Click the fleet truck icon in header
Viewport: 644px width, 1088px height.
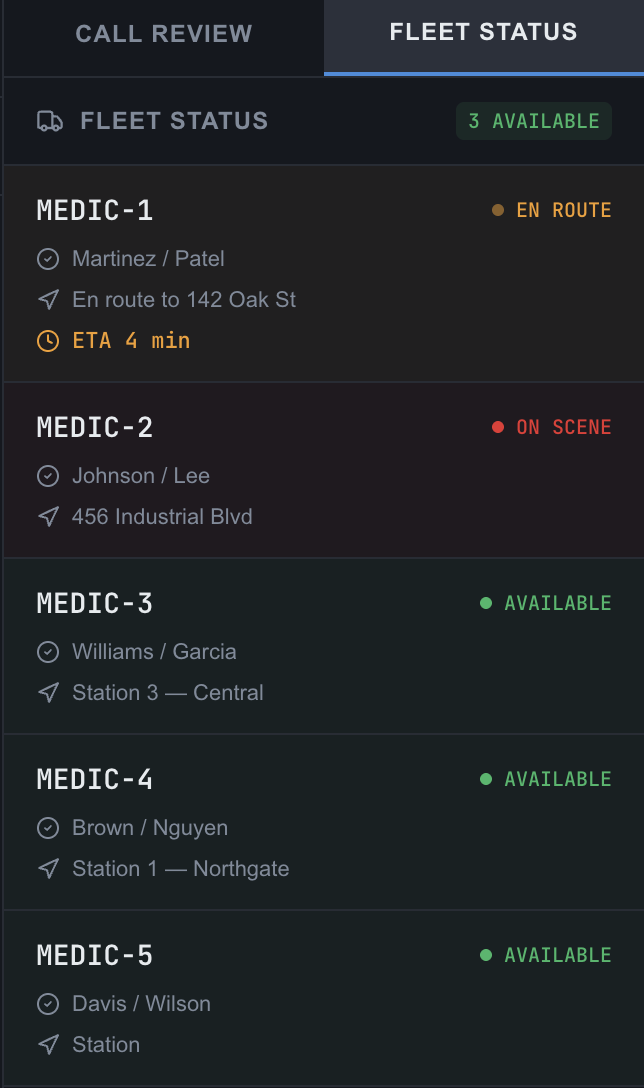click(x=49, y=121)
